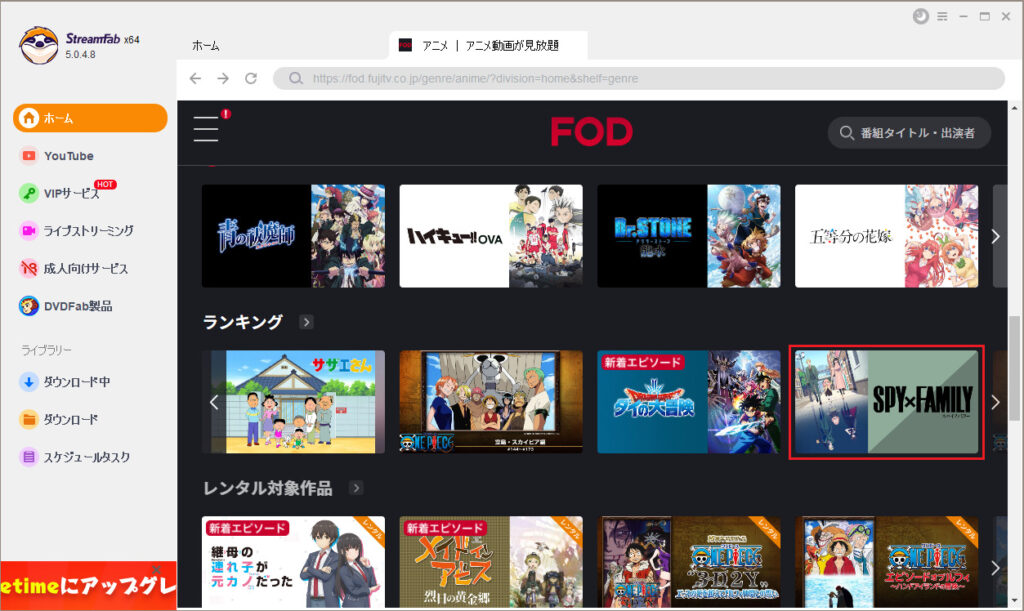The image size is (1024, 611).
Task: Open the 青の祓魔師 thumbnail
Action: tap(293, 236)
